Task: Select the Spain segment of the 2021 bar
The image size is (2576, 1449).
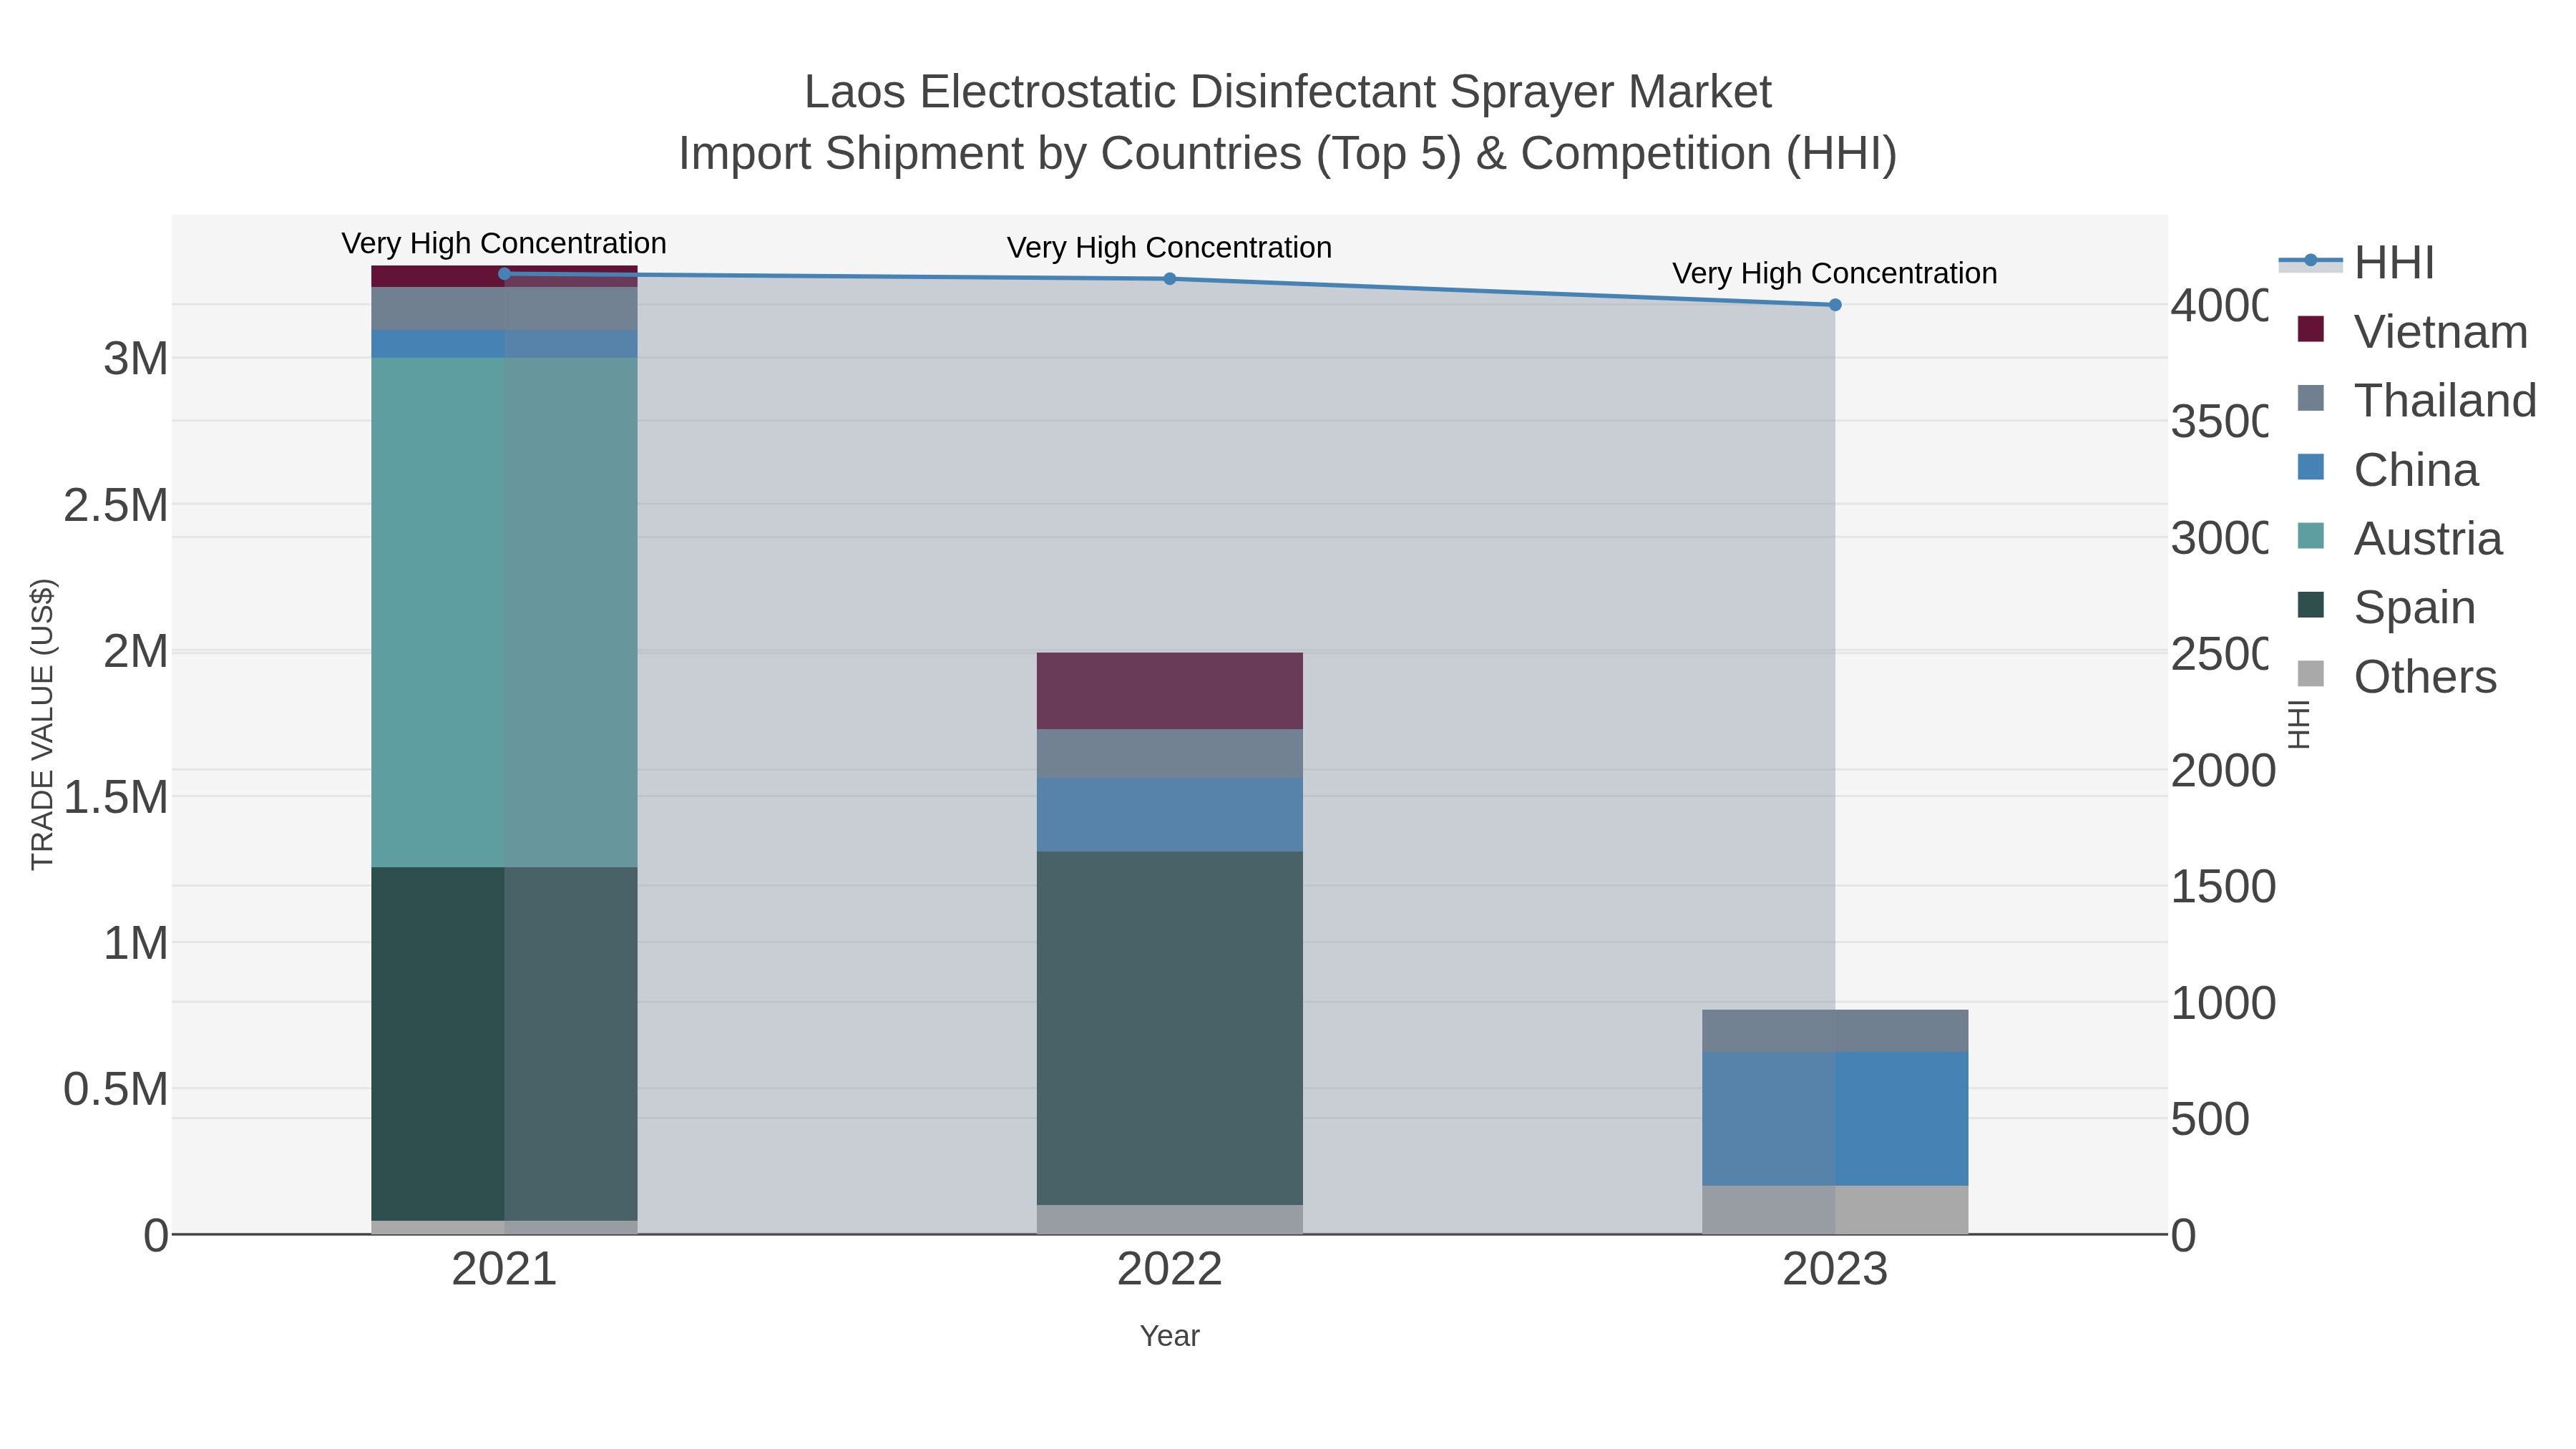Action: [504, 1044]
